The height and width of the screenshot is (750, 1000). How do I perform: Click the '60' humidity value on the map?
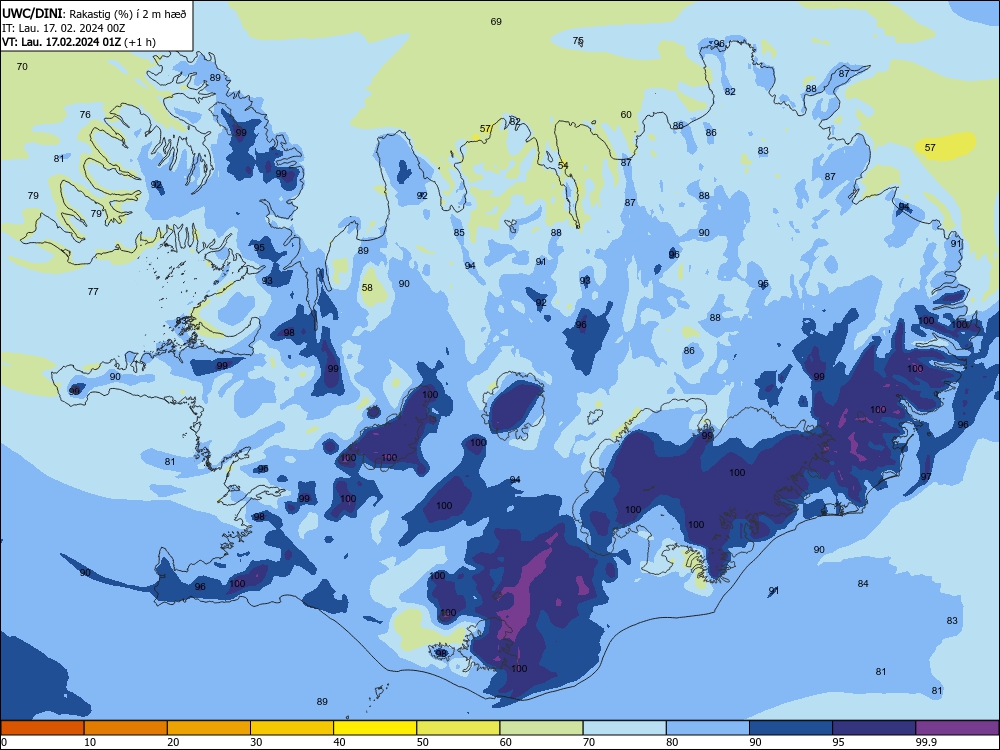tap(626, 115)
